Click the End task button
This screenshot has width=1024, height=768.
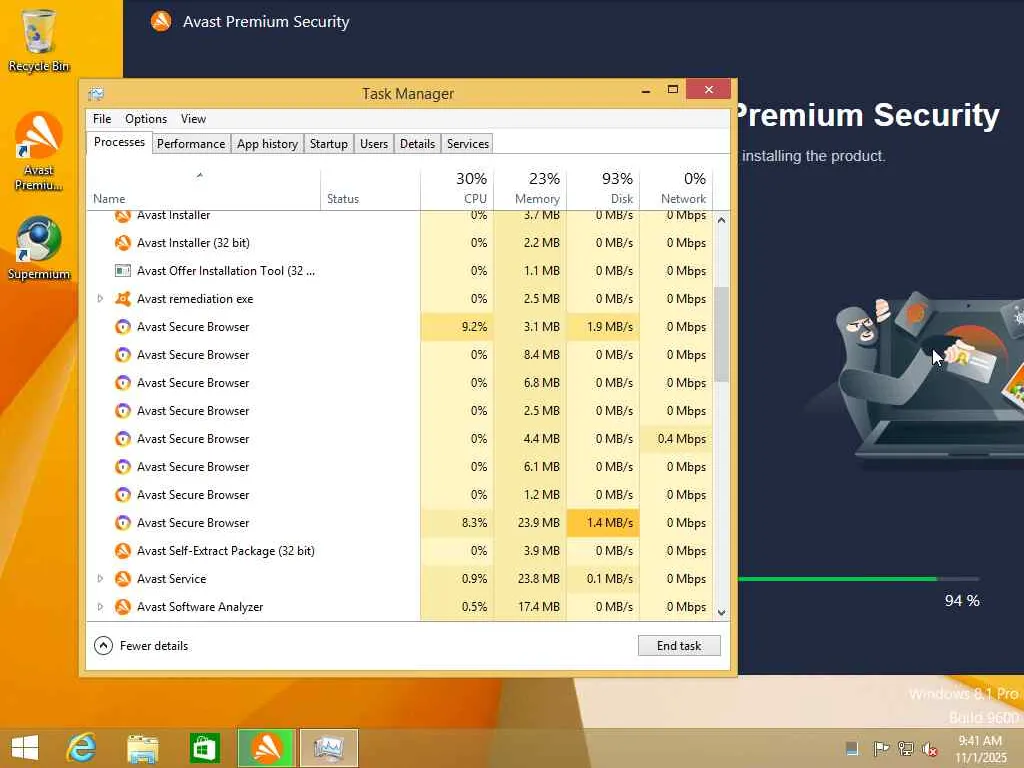click(679, 646)
